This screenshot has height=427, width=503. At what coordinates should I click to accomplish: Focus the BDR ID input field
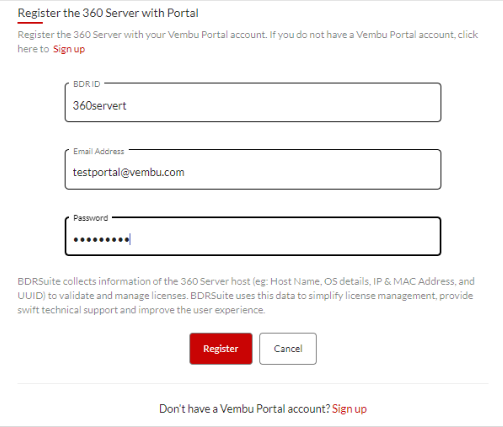(x=253, y=103)
